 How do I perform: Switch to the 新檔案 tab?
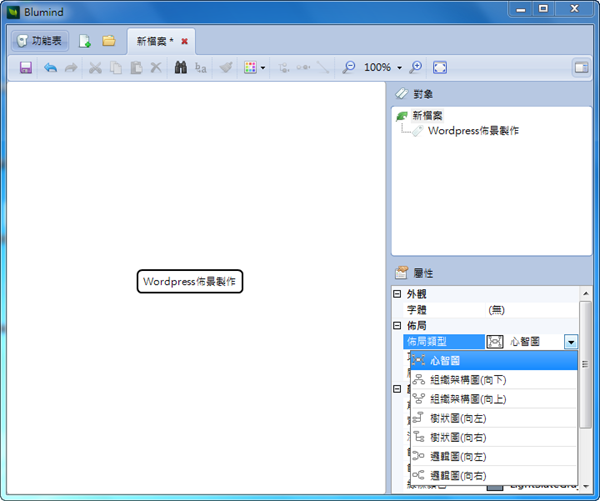(155, 41)
